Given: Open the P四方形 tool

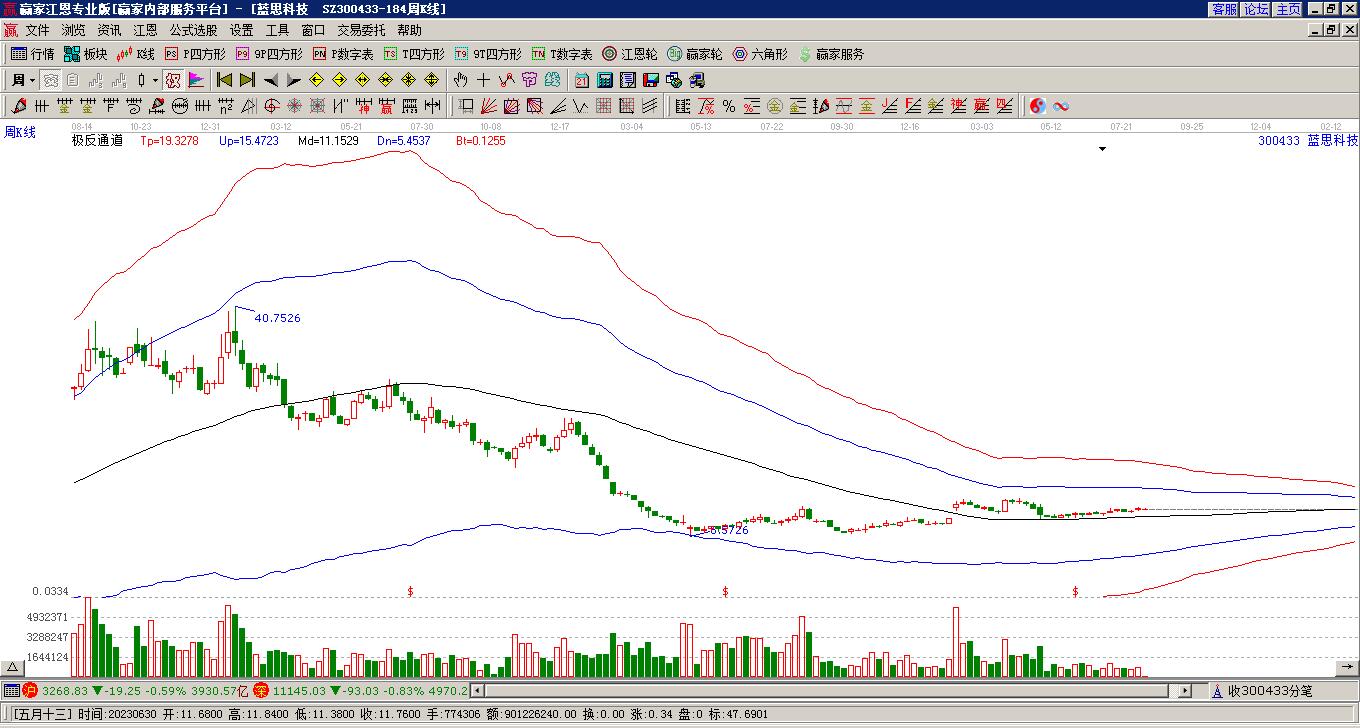Looking at the screenshot, I should 195,54.
